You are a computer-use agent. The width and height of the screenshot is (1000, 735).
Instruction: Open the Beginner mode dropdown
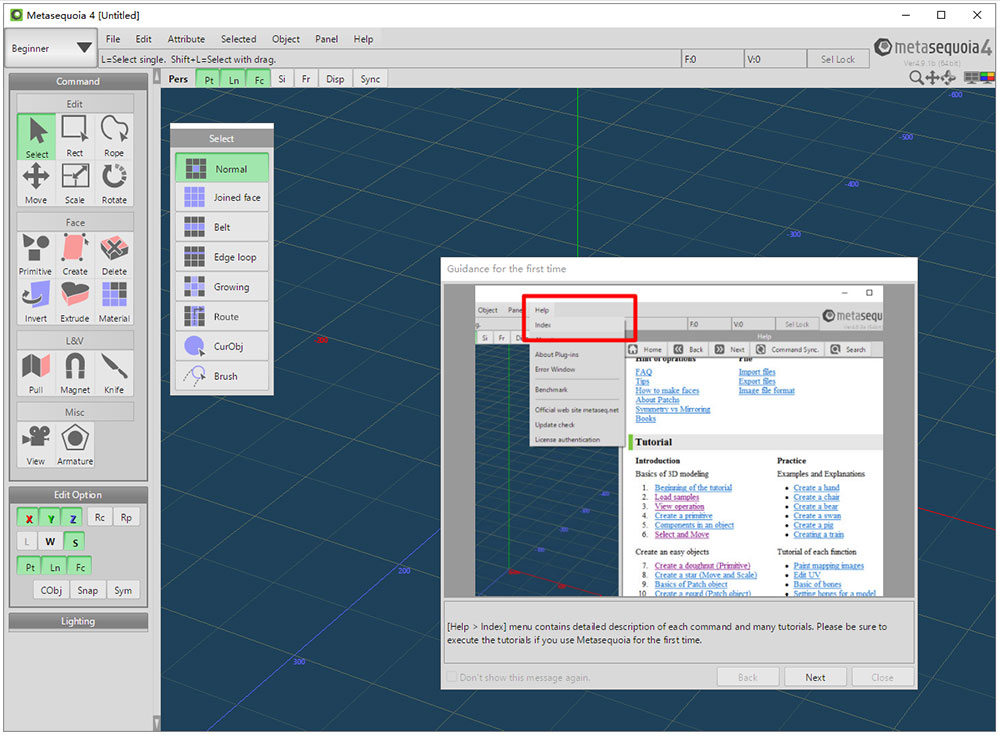[x=50, y=48]
